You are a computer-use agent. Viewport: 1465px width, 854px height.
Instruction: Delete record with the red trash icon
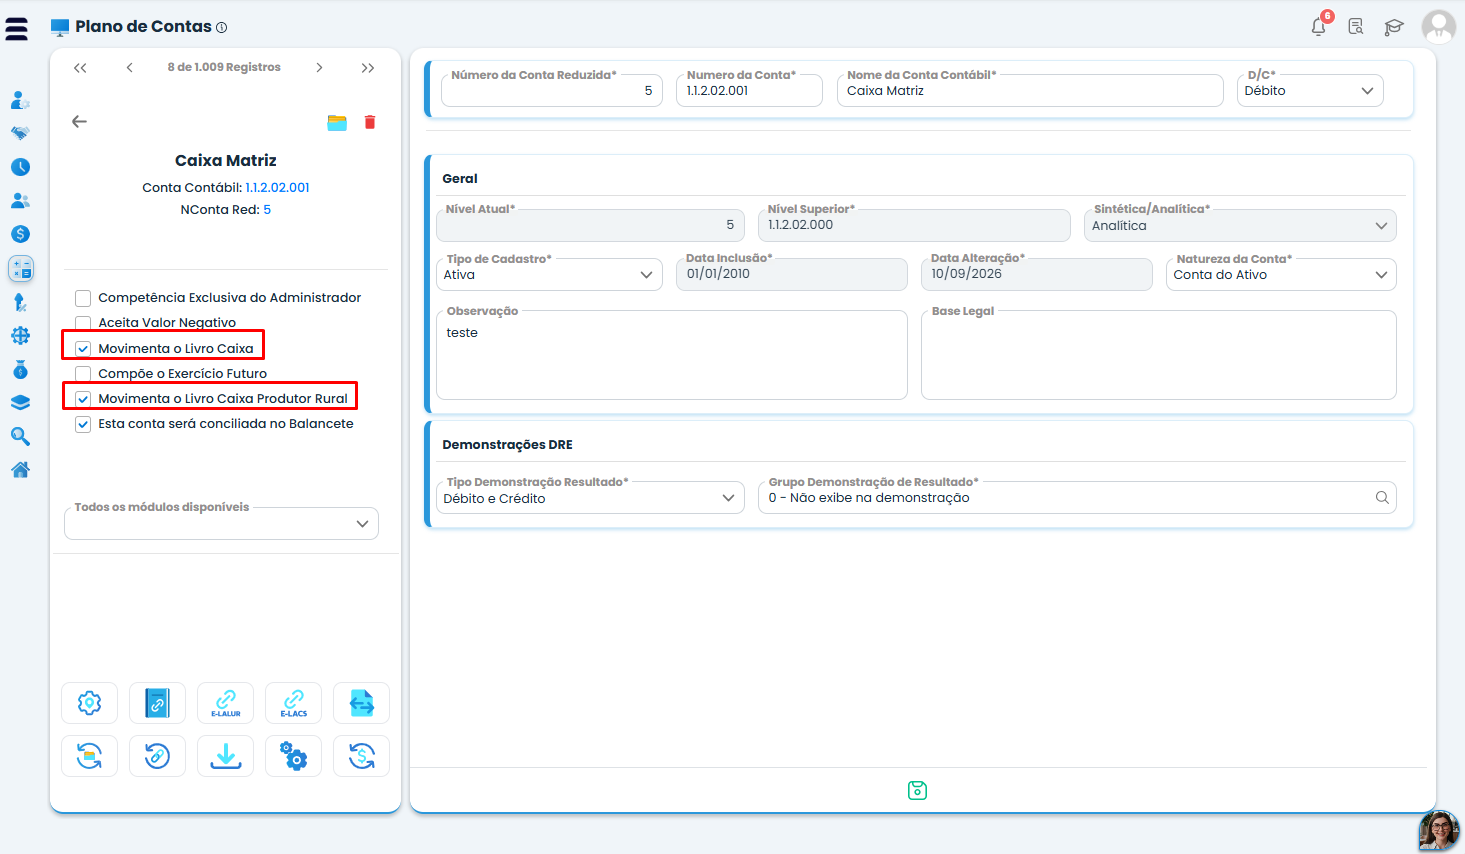point(370,122)
